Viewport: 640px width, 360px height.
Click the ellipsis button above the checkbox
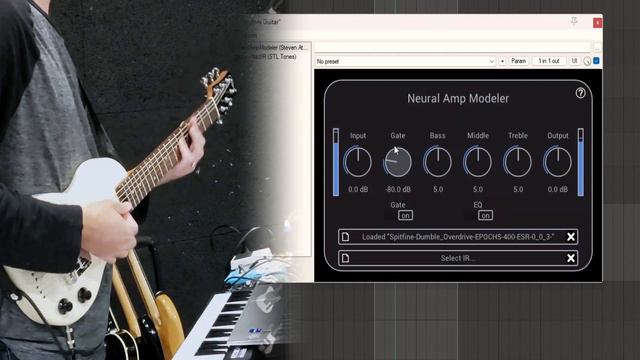pyautogui.click(x=597, y=48)
